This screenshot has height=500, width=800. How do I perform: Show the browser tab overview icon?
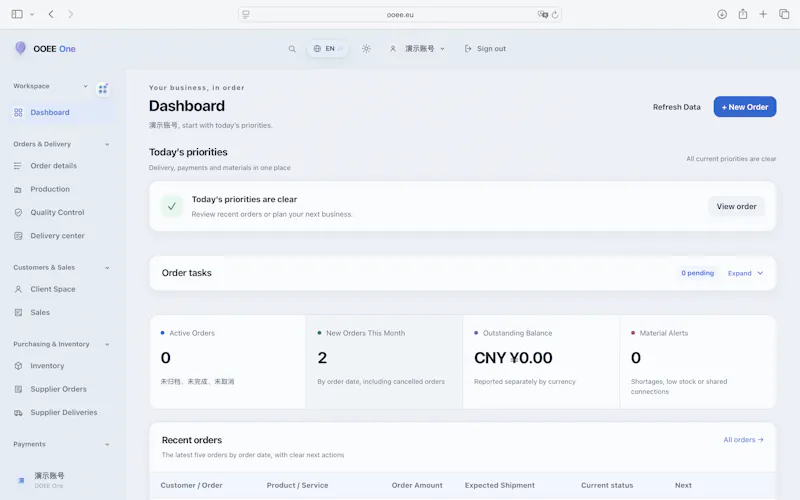784,14
